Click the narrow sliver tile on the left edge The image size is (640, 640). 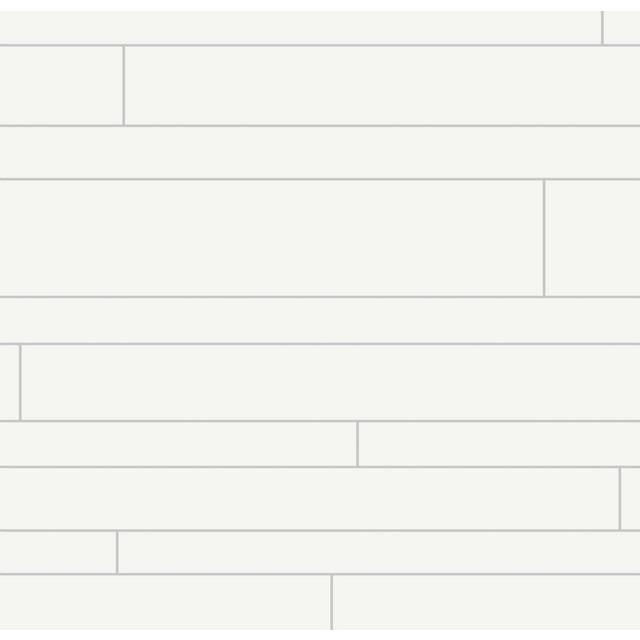9,382
